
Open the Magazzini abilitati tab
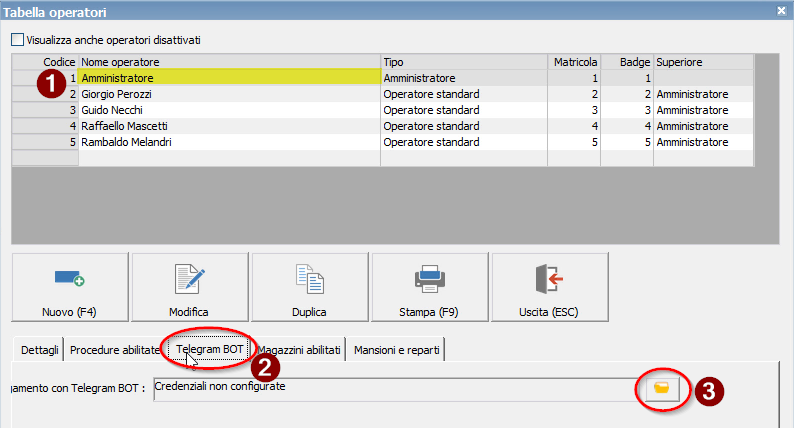(x=299, y=350)
